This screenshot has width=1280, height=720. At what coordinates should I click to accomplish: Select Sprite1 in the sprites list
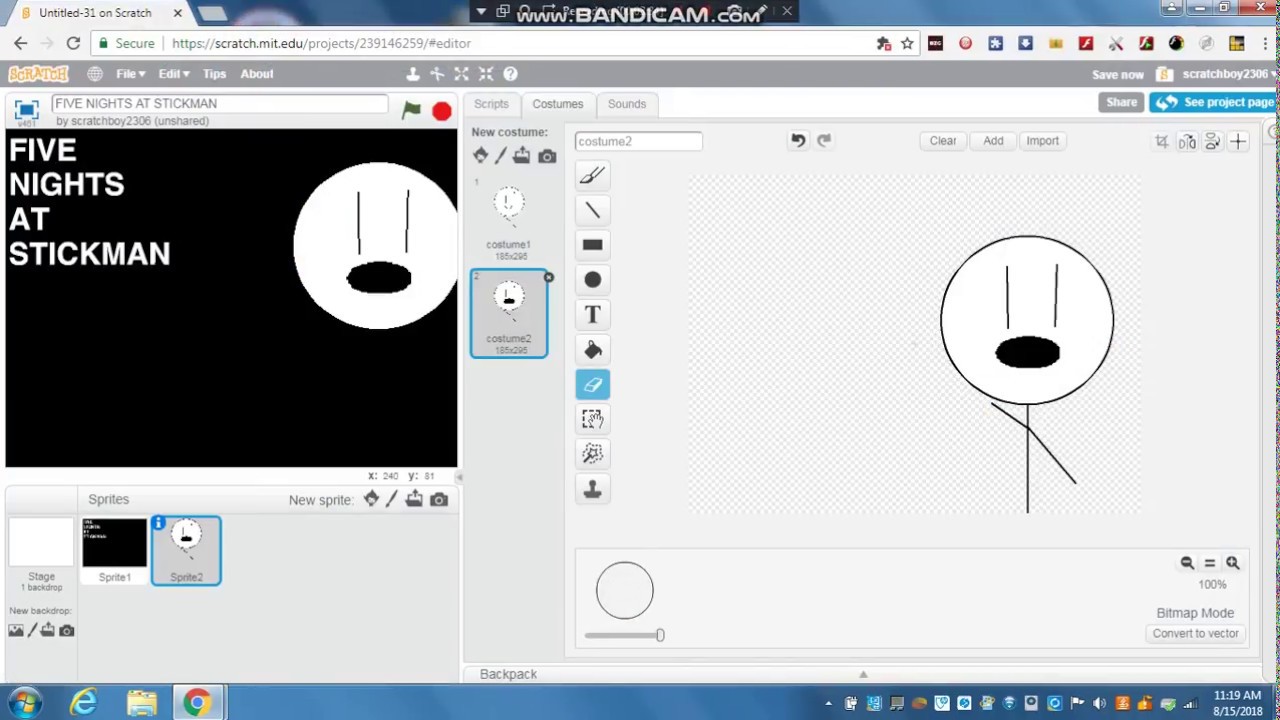(115, 550)
